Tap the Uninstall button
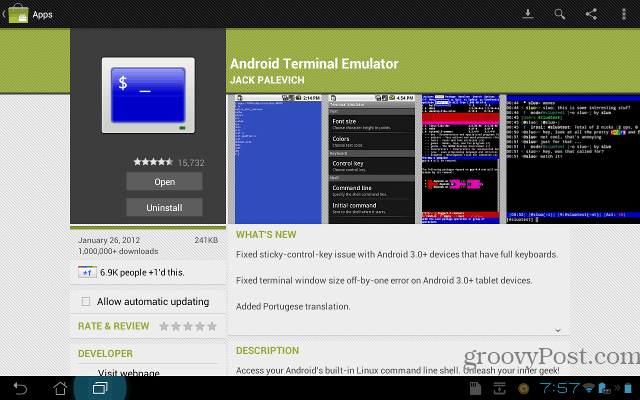Viewport: 640px width, 400px height. pos(164,207)
